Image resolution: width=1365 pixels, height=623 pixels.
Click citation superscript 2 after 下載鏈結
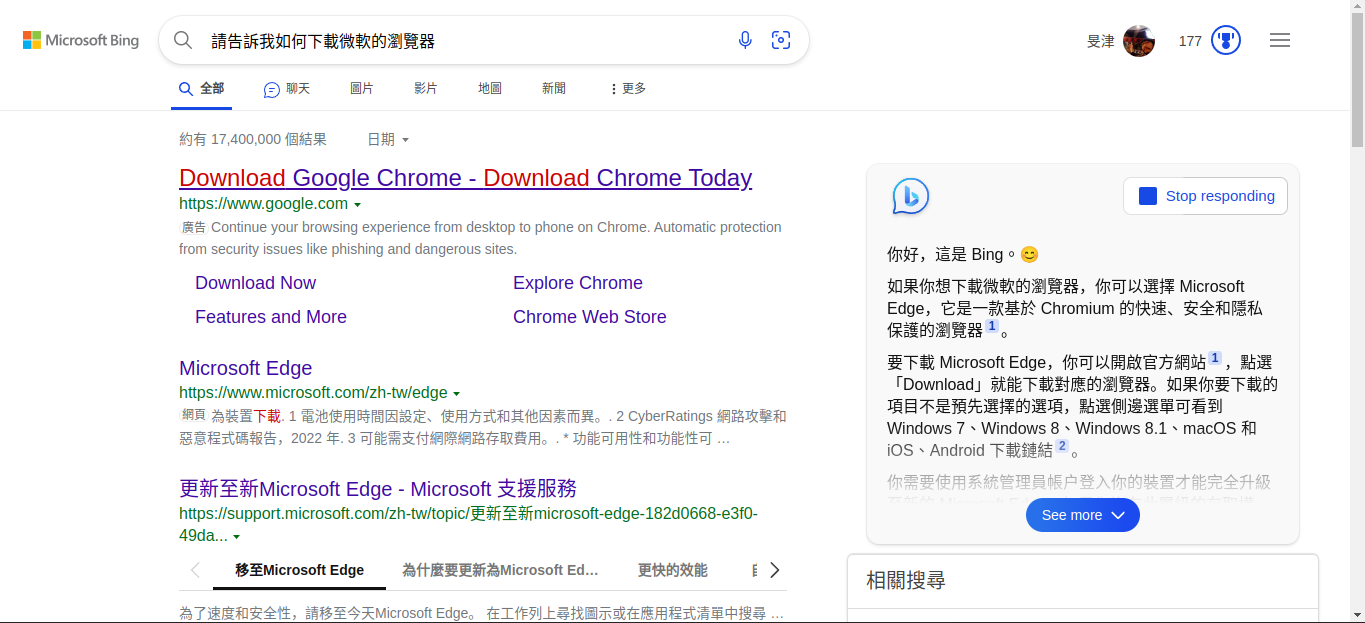(1062, 446)
